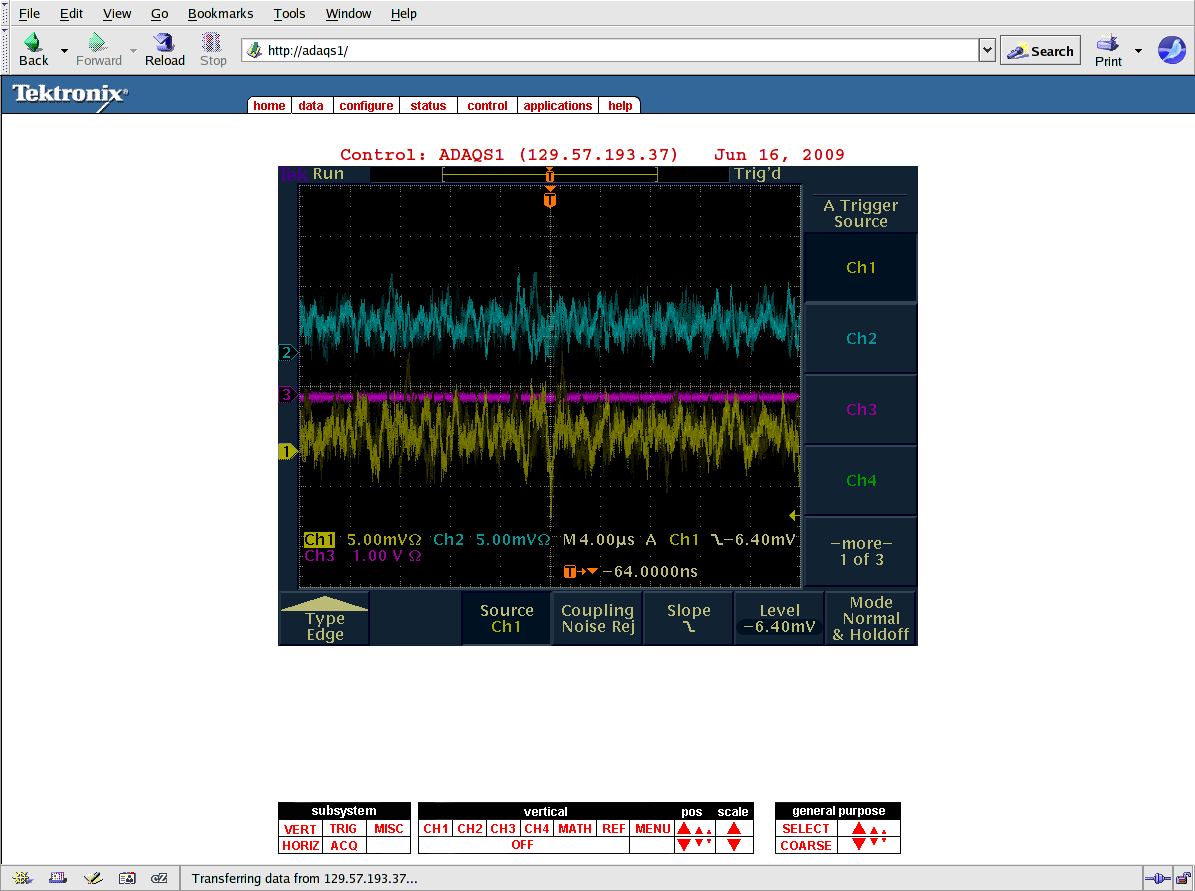The height and width of the screenshot is (891, 1195).
Task: Toggle the COARSE adjustment button
Action: [x=806, y=845]
